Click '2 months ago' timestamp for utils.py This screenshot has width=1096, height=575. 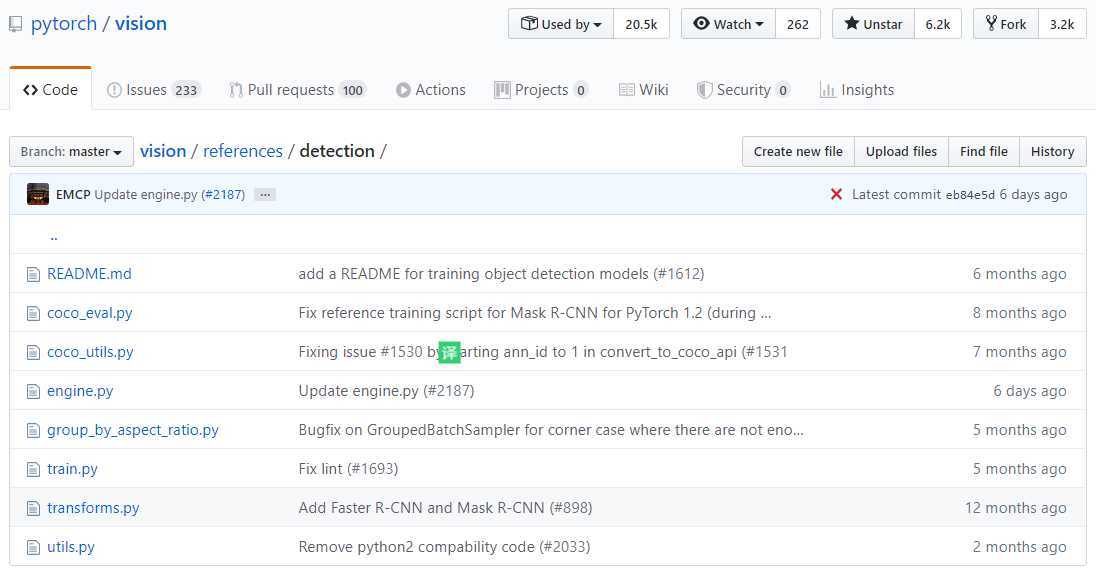click(x=1020, y=547)
